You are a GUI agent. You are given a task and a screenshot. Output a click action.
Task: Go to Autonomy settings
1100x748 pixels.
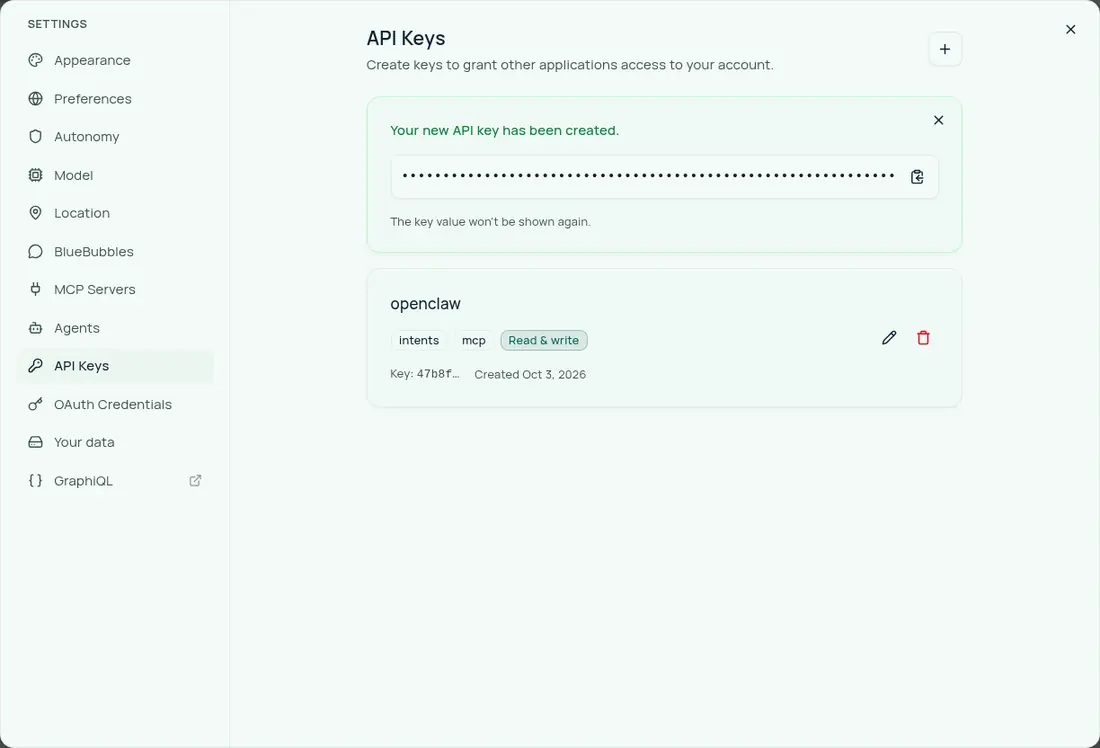[x=116, y=137]
